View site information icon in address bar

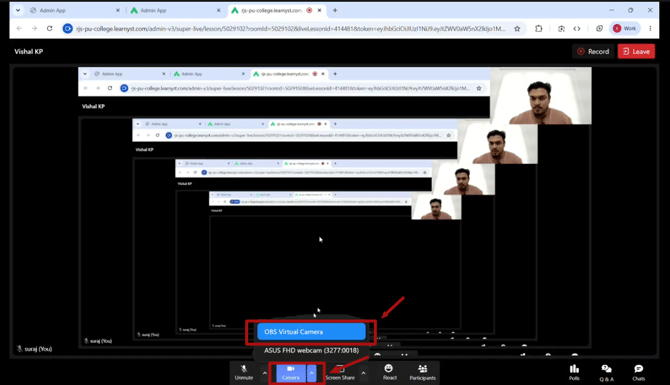(68, 29)
